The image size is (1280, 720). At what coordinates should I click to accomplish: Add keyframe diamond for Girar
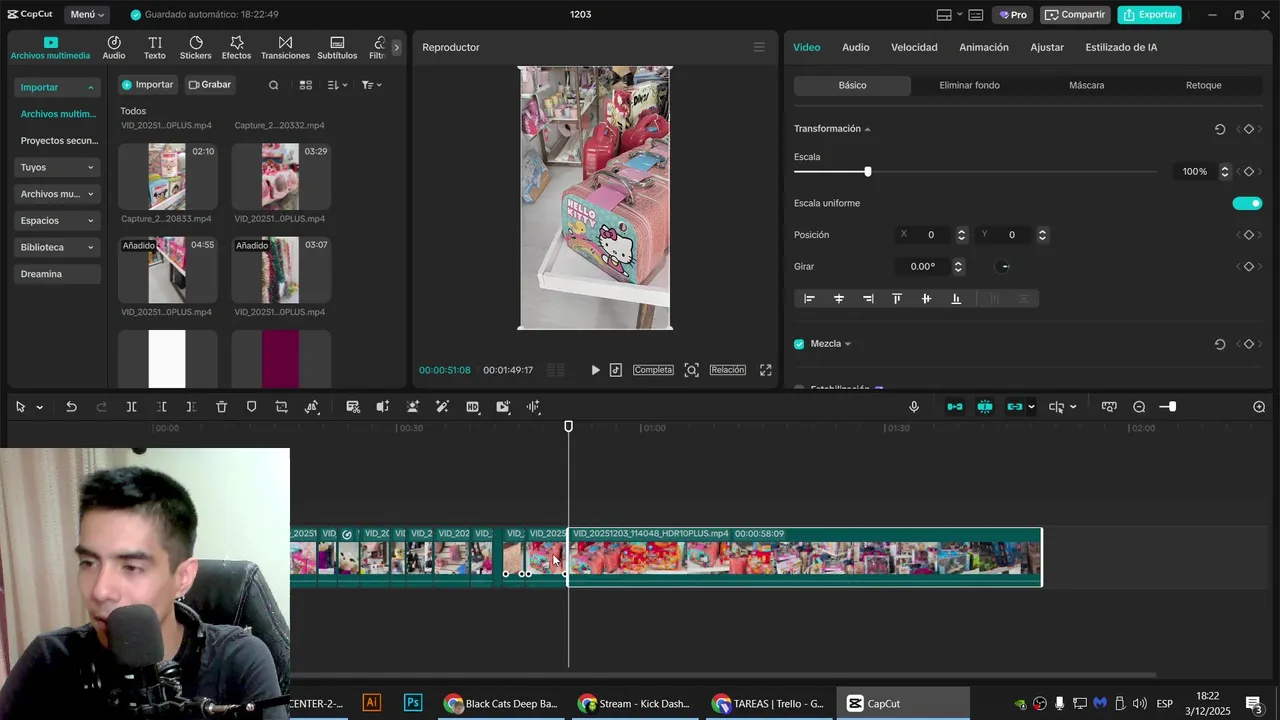click(x=1248, y=267)
